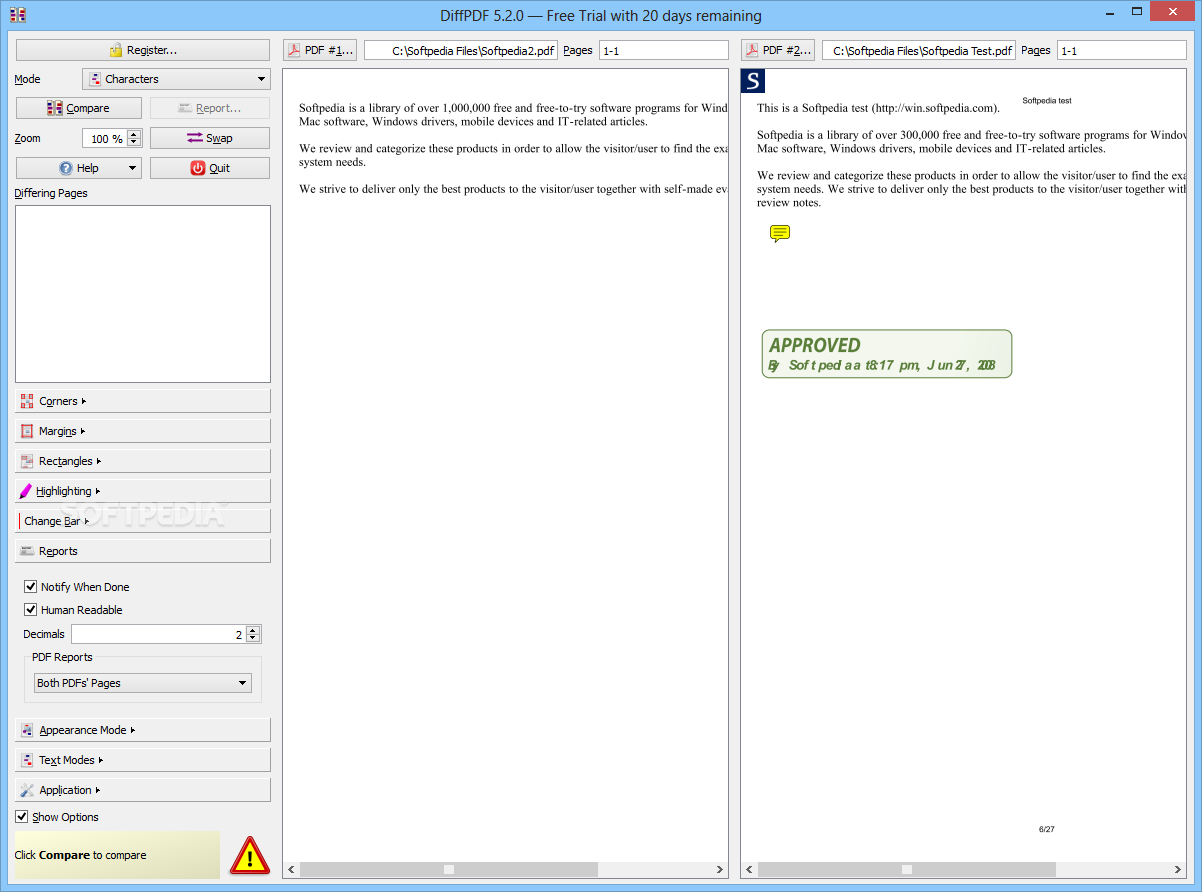The width and height of the screenshot is (1202, 892).
Task: Click the DiffPDF app icon in title bar
Action: 17,15
